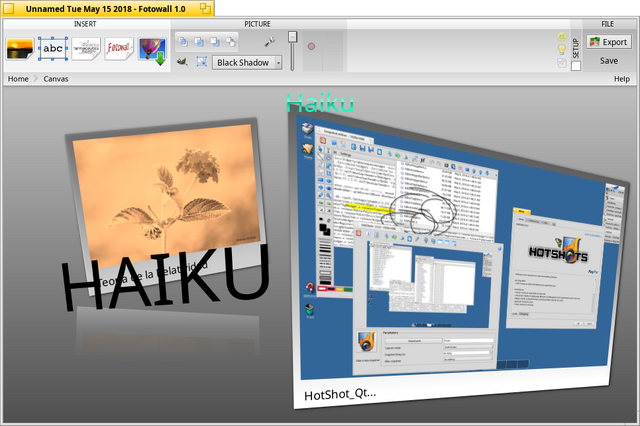
Task: Open picture configuration with the wrench icon
Action: (x=269, y=41)
